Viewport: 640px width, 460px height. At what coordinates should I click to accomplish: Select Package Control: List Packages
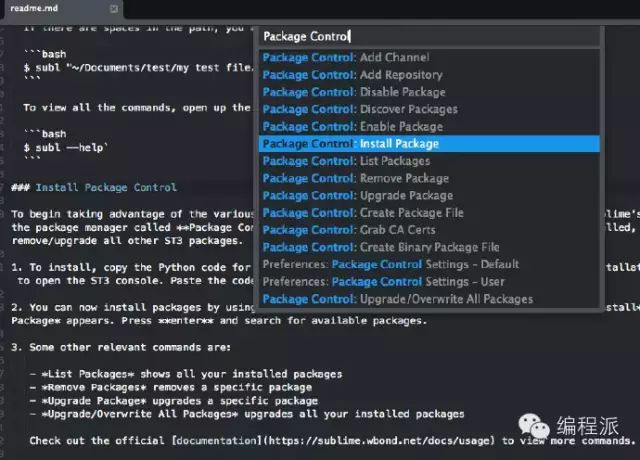coord(429,161)
